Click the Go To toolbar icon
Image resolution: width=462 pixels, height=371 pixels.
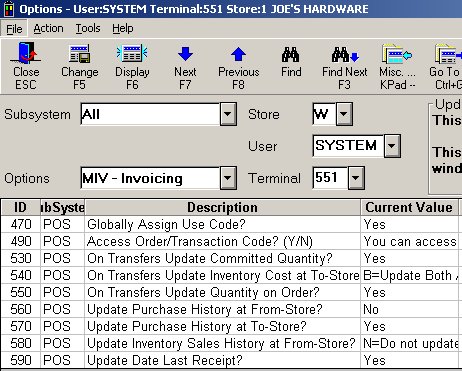coord(447,54)
